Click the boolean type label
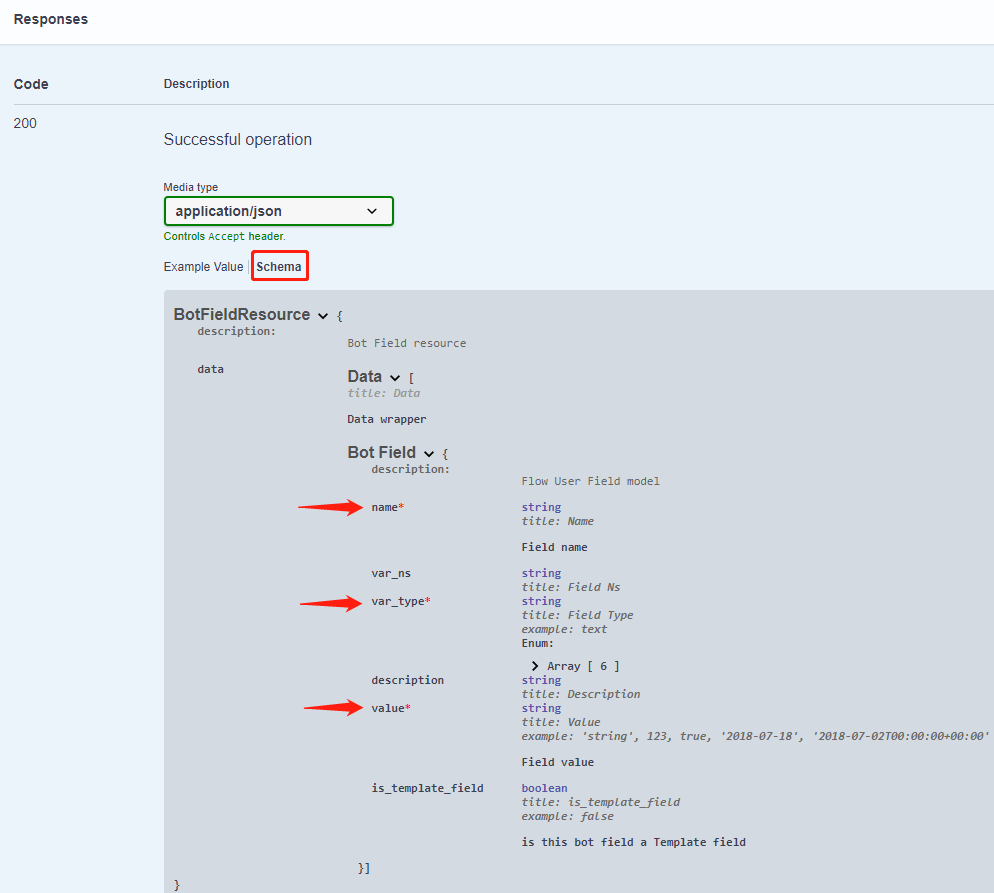The width and height of the screenshot is (994, 893). (544, 788)
